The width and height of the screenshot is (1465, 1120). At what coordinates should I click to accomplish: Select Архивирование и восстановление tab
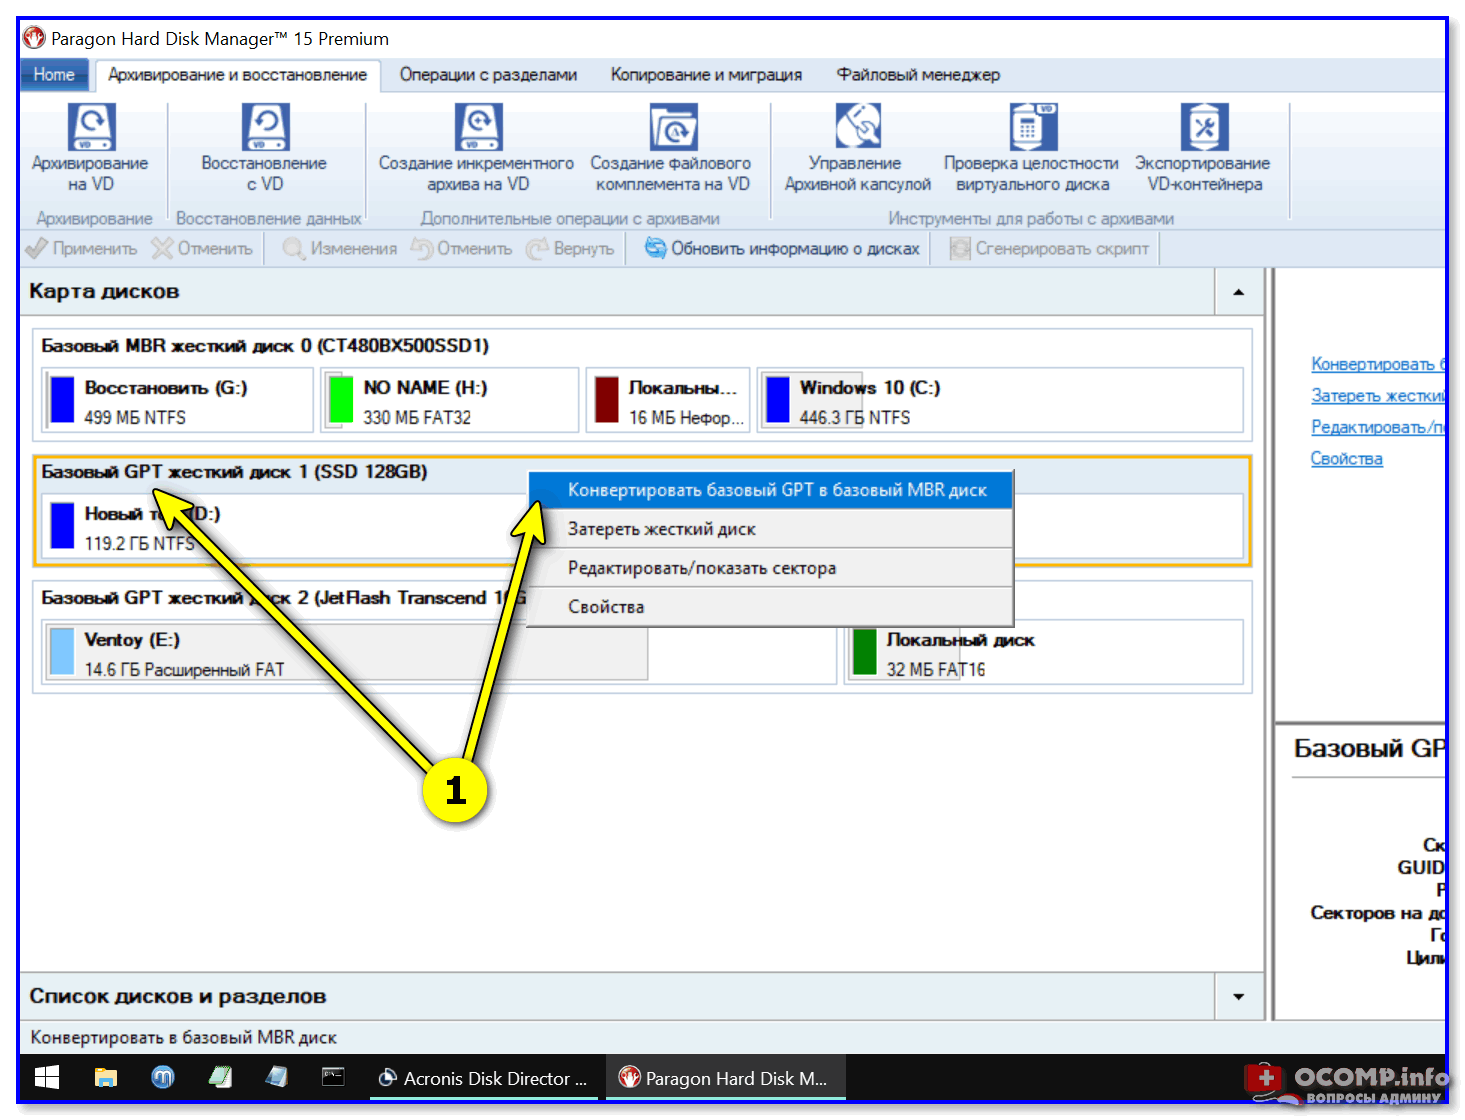click(x=237, y=75)
